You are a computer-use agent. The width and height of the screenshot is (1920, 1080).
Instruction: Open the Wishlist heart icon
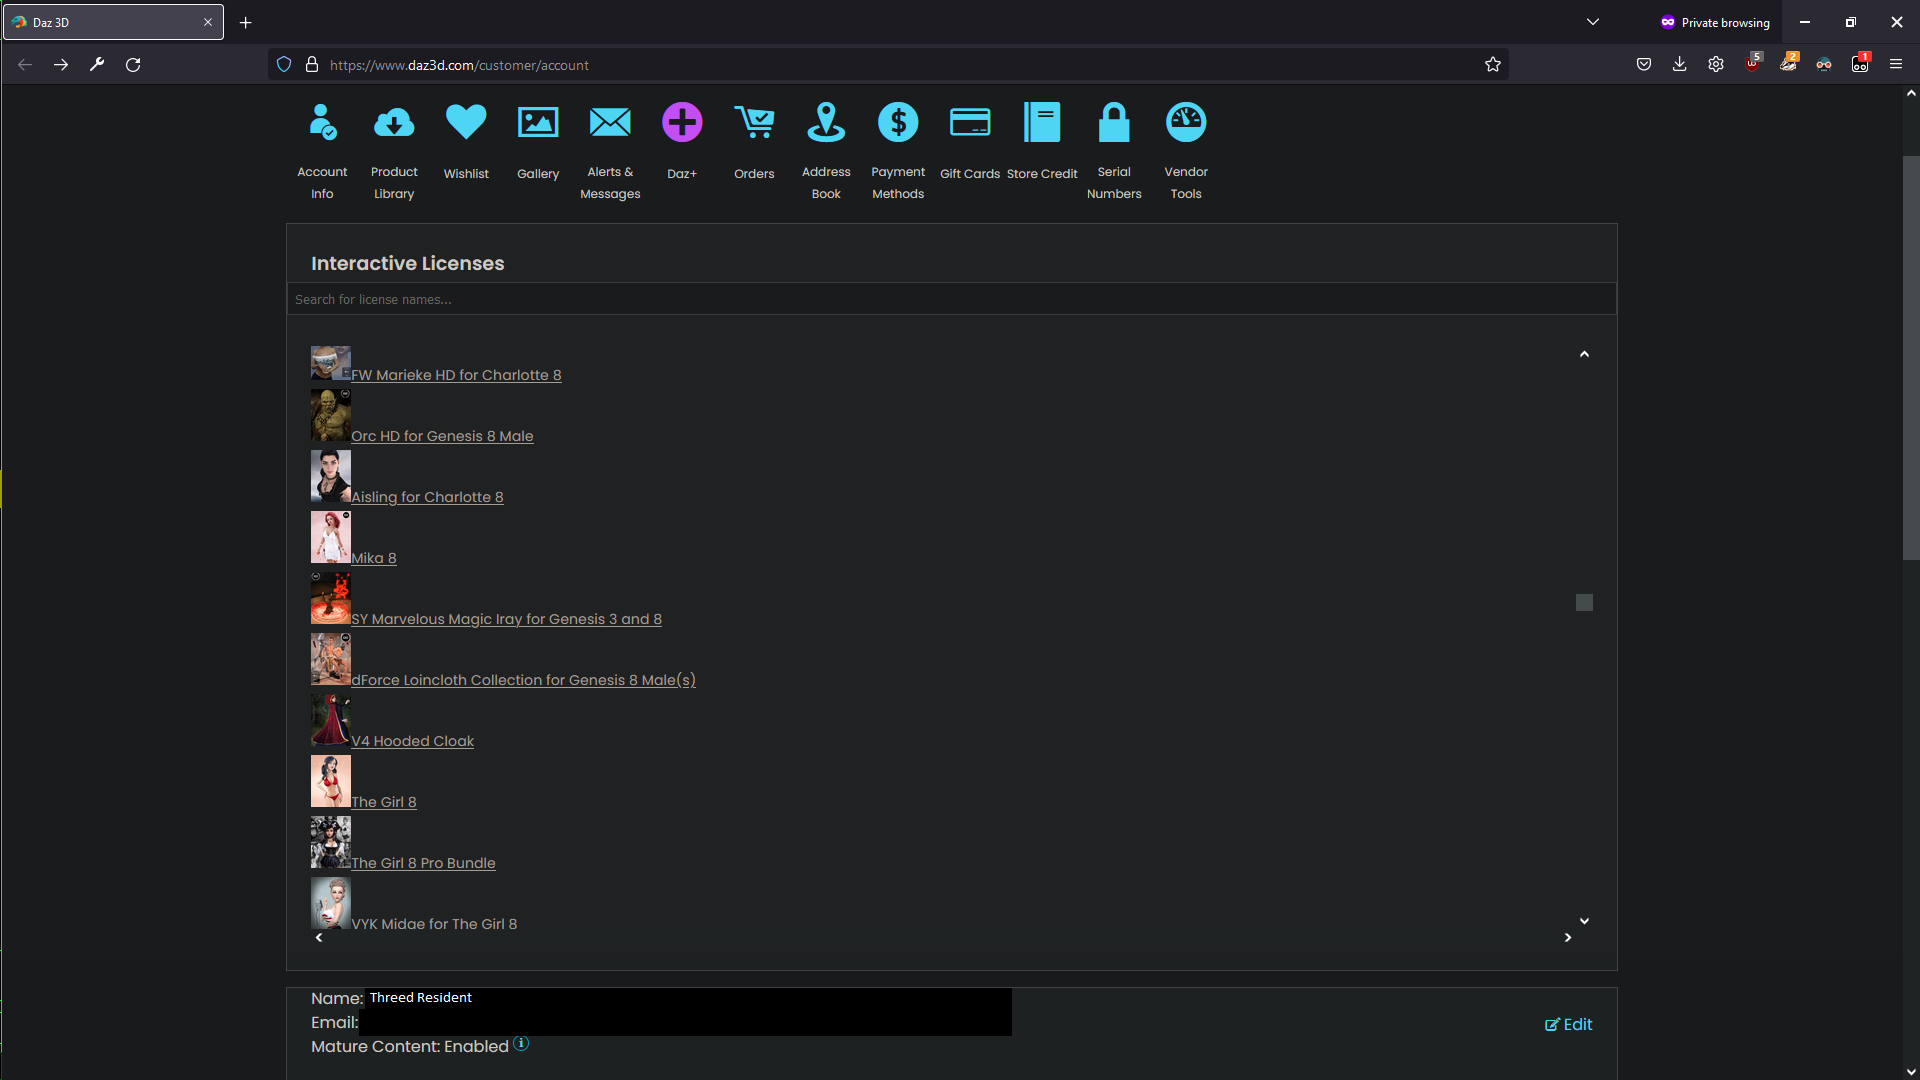point(466,122)
